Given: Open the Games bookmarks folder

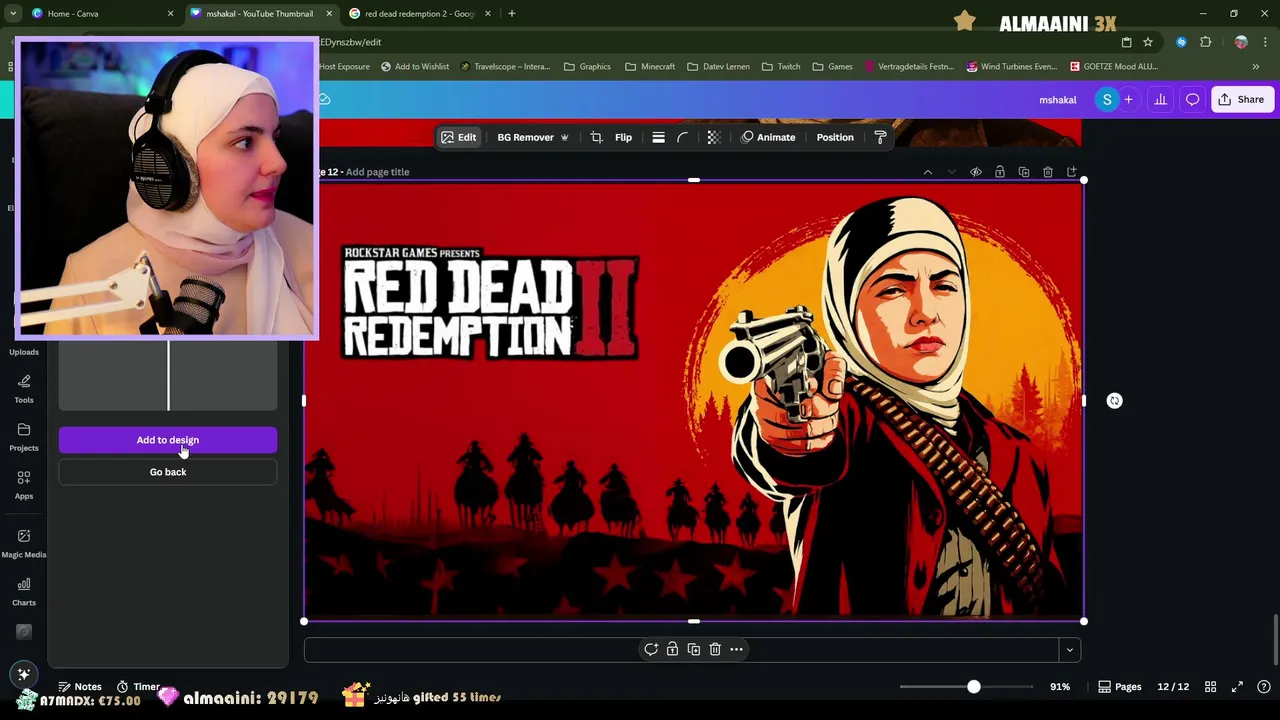Looking at the screenshot, I should [x=832, y=67].
